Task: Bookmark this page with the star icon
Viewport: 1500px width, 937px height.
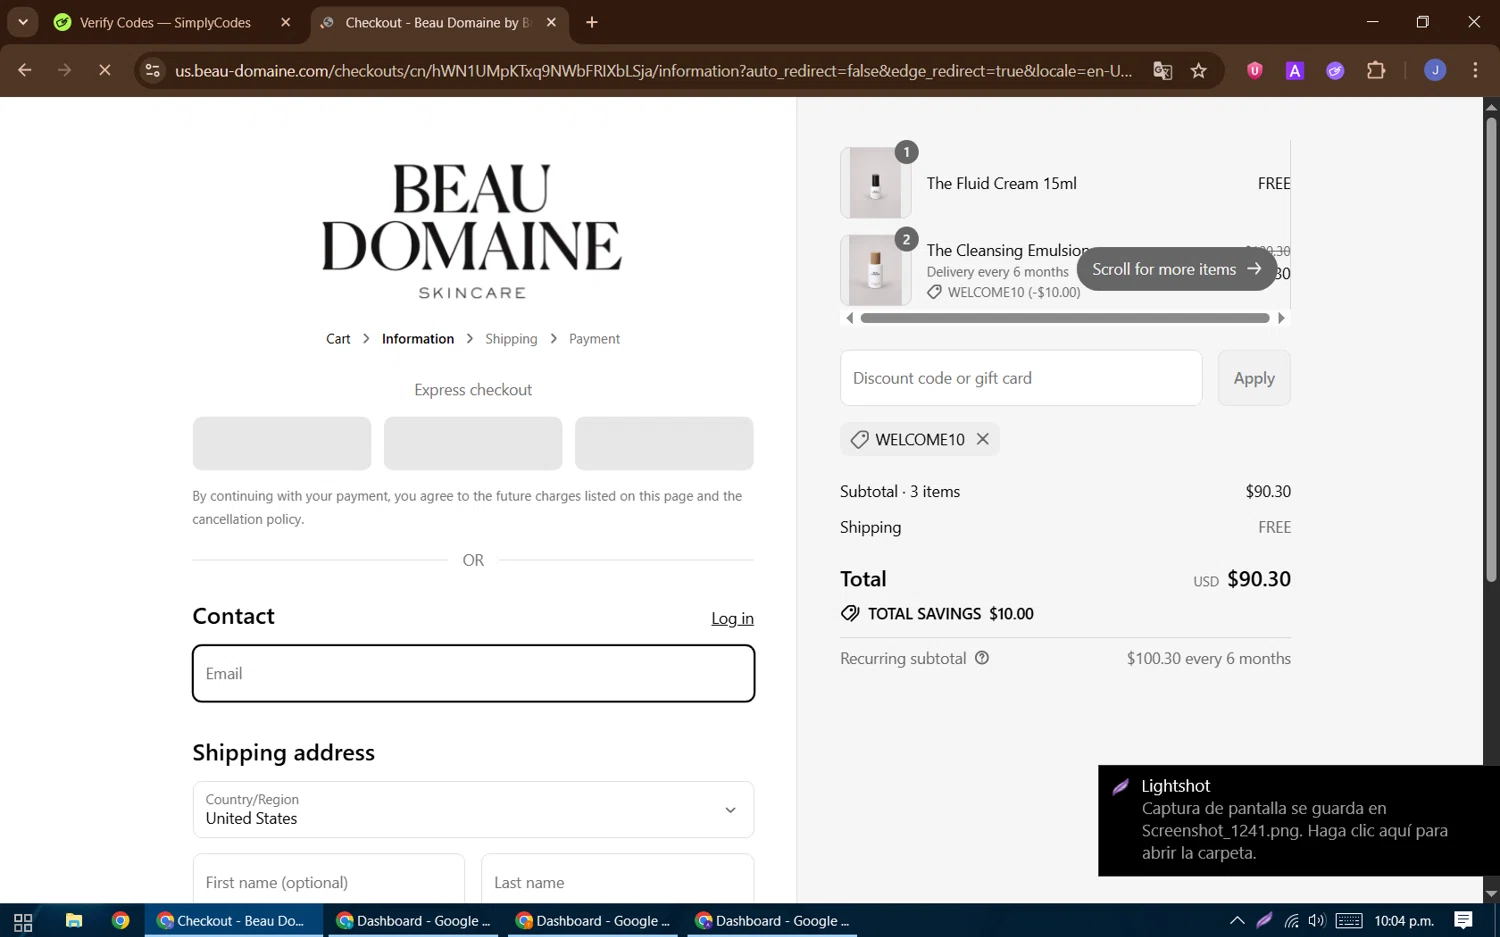Action: (x=1199, y=70)
